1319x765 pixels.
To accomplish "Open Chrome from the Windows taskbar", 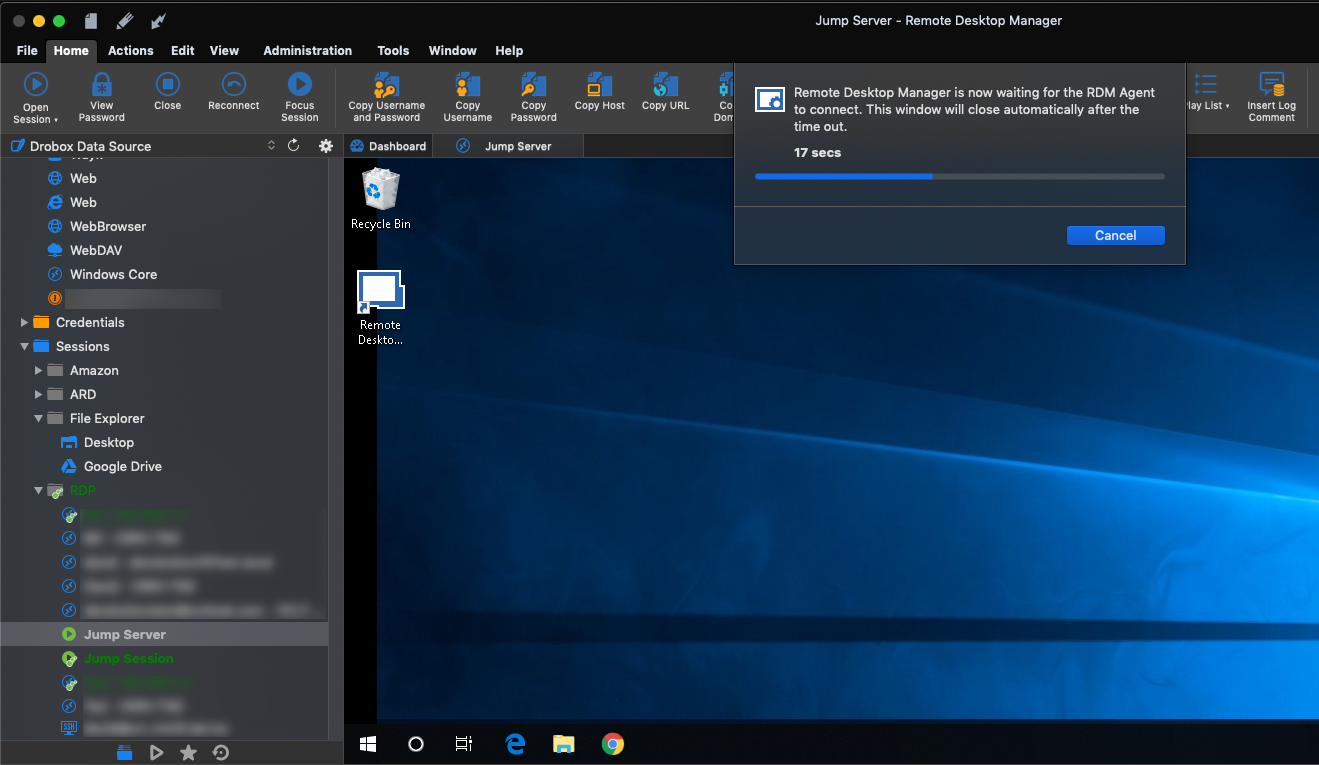I will (x=613, y=744).
